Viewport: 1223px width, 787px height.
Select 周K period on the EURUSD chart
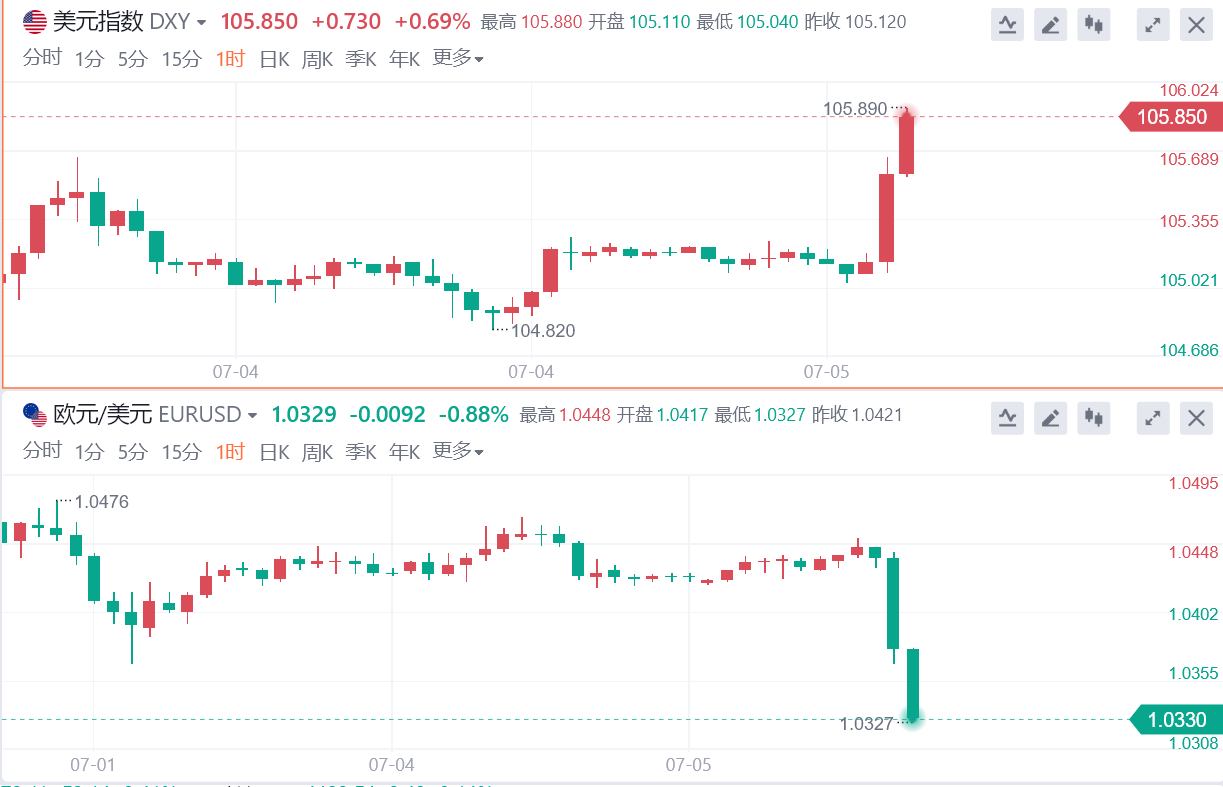point(317,452)
